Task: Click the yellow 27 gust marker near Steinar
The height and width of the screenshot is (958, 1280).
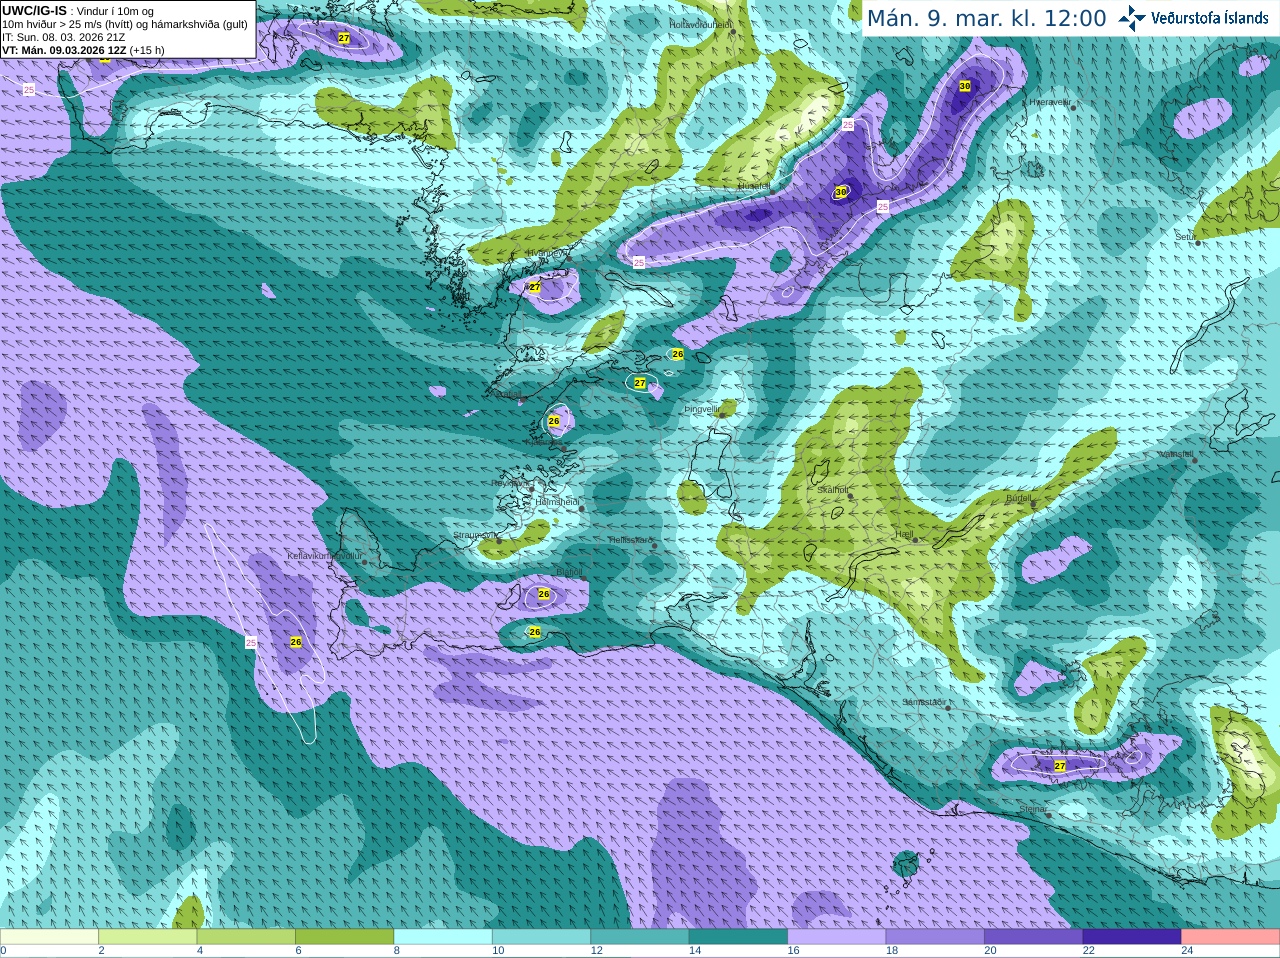Action: [x=1060, y=766]
